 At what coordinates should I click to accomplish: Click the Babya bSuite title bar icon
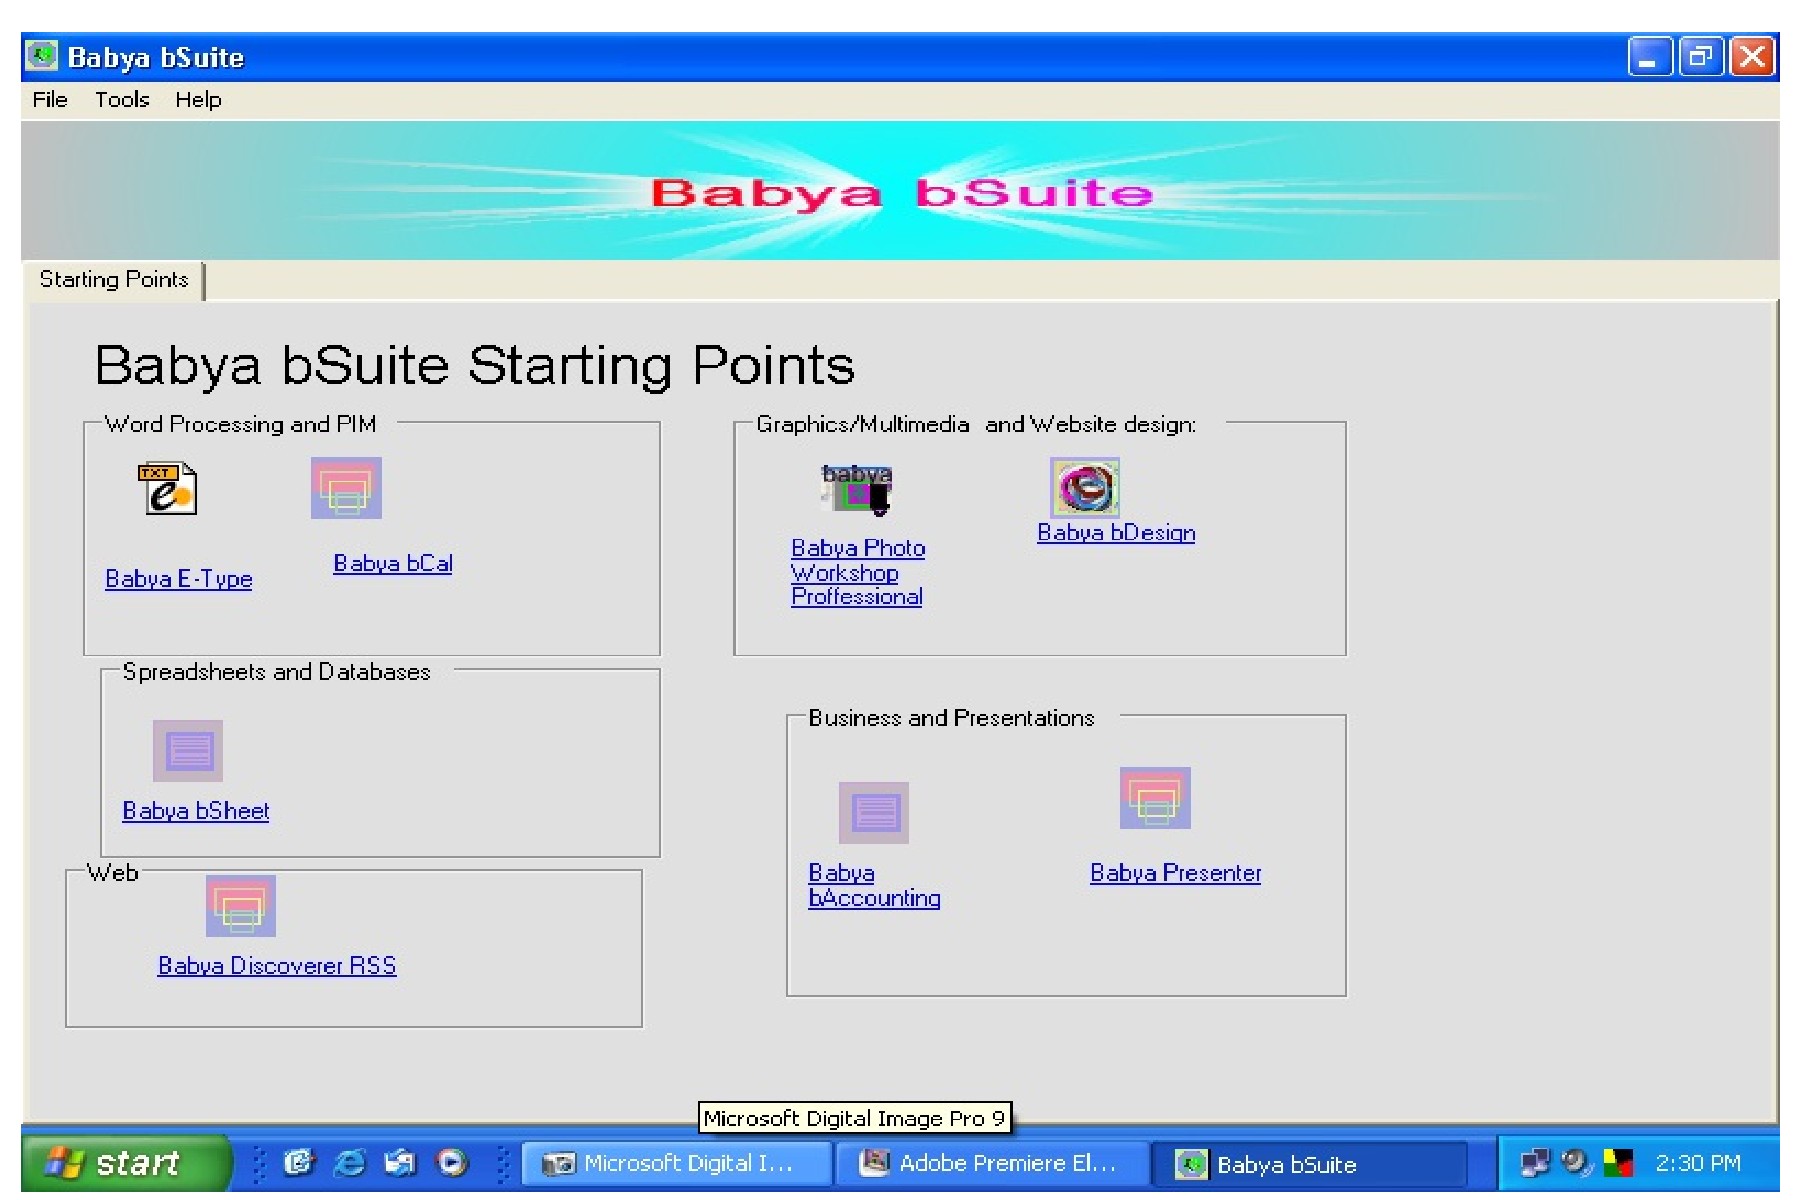coord(42,56)
